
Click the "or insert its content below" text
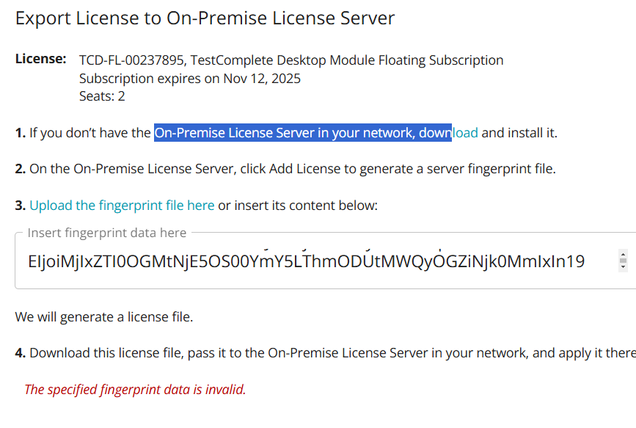[299, 205]
